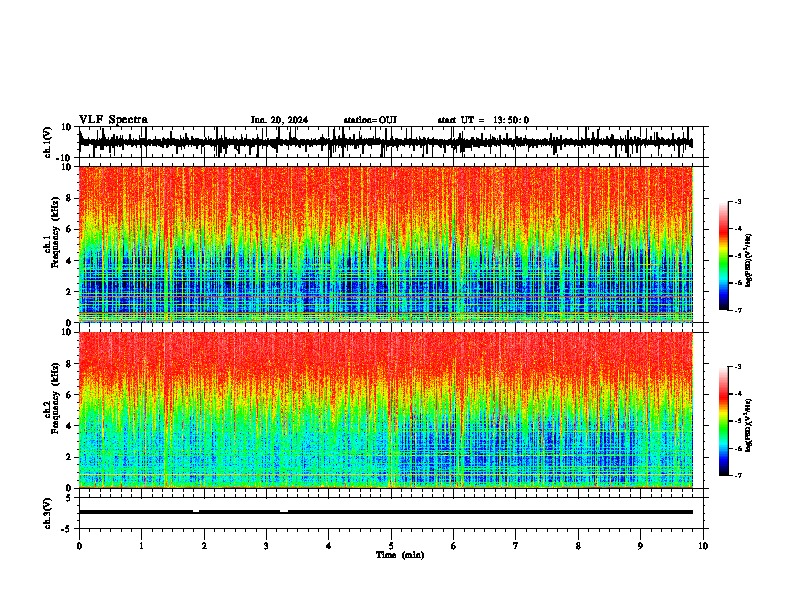Click time axis tick label 2

204,546
